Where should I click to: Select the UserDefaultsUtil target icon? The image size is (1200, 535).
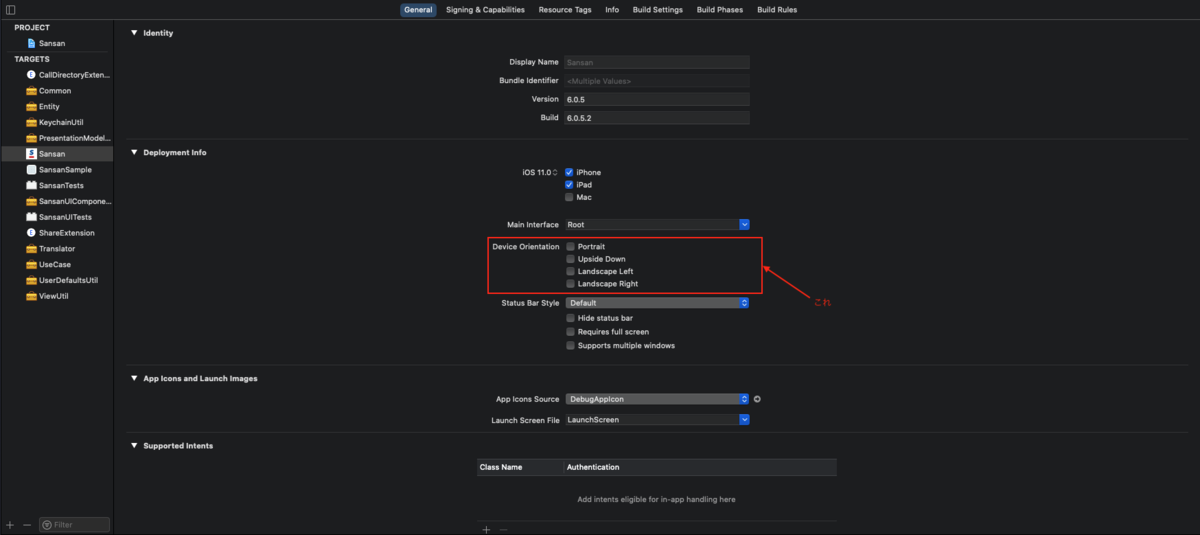(31, 280)
